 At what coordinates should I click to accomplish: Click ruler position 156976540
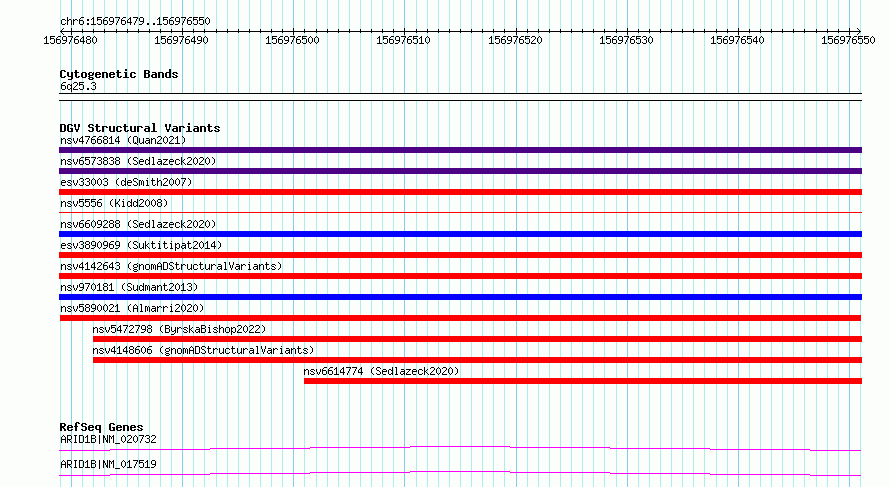[737, 40]
